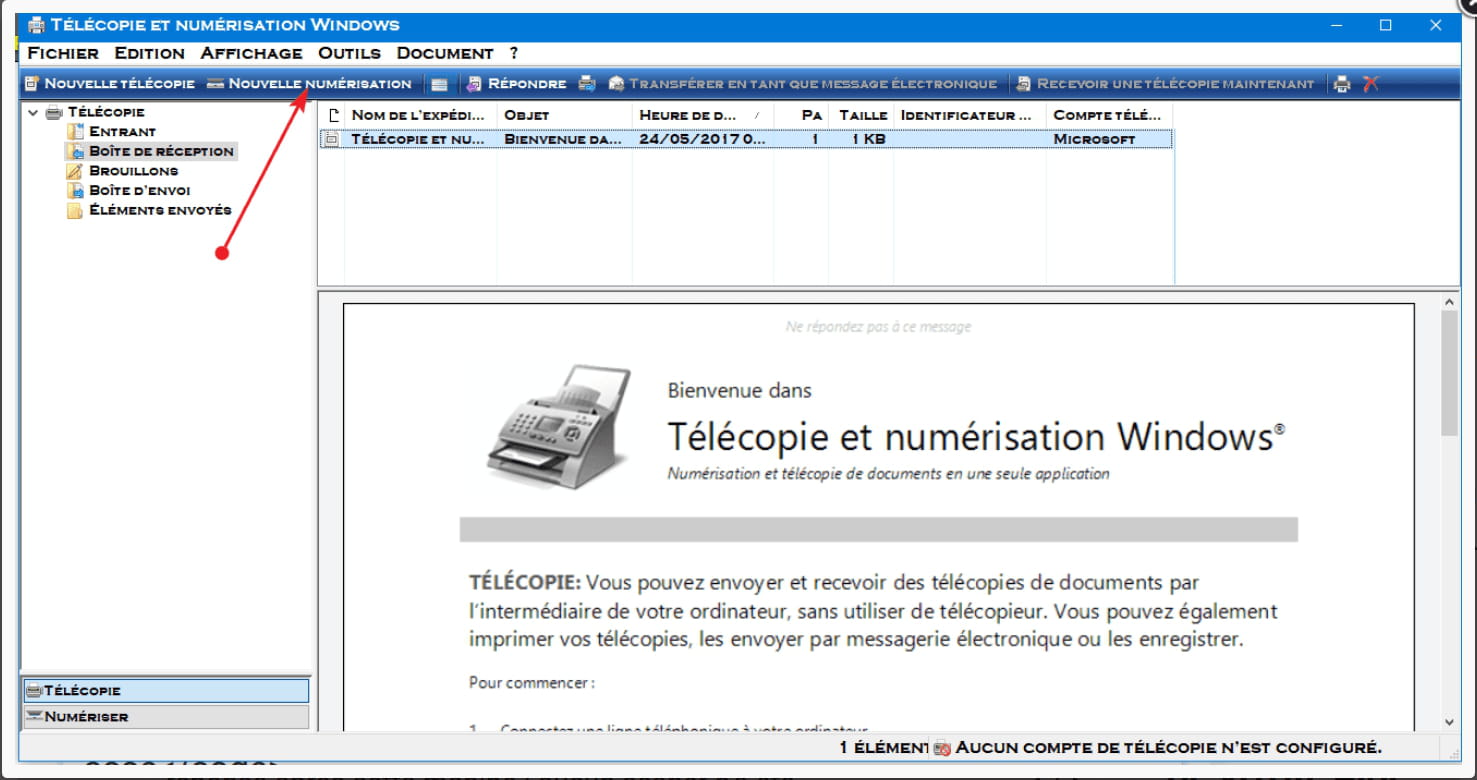Collapse the Télécopie tree node

33,113
